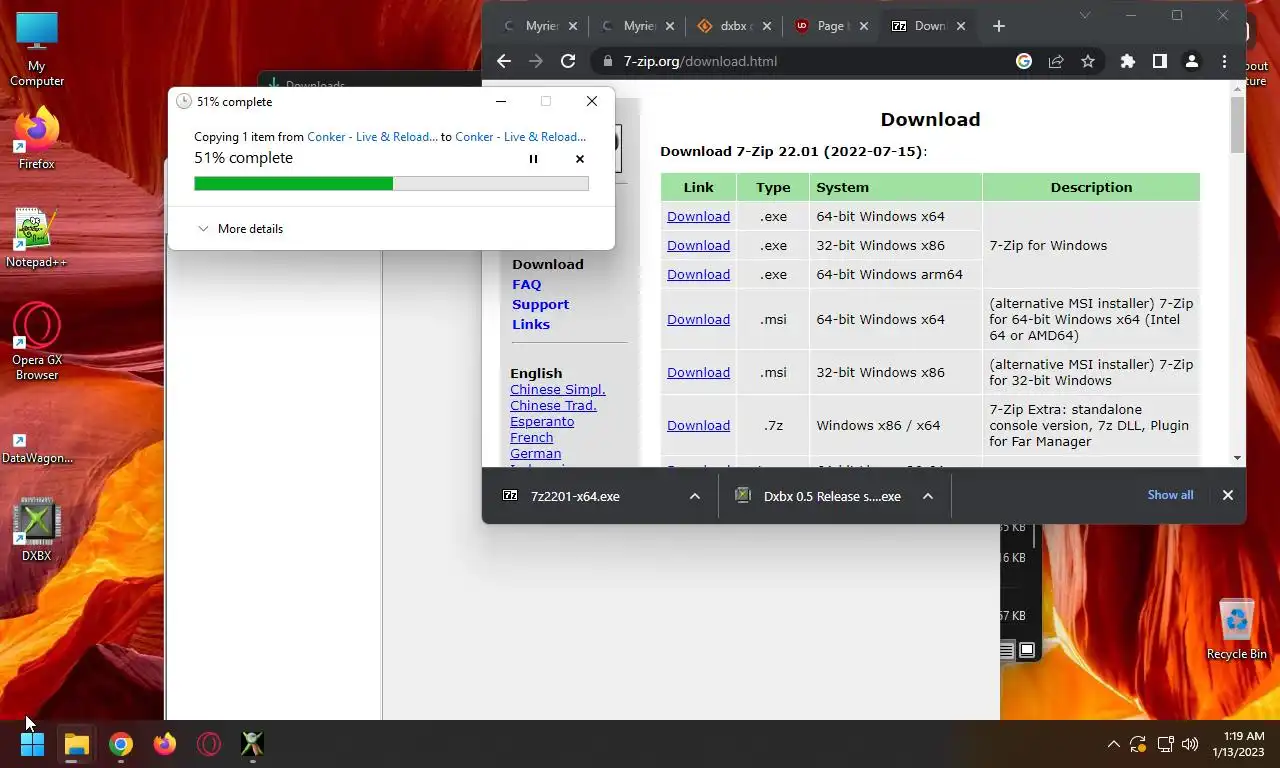Open Firefox from the taskbar
Screen dimensions: 1280x768
165,744
